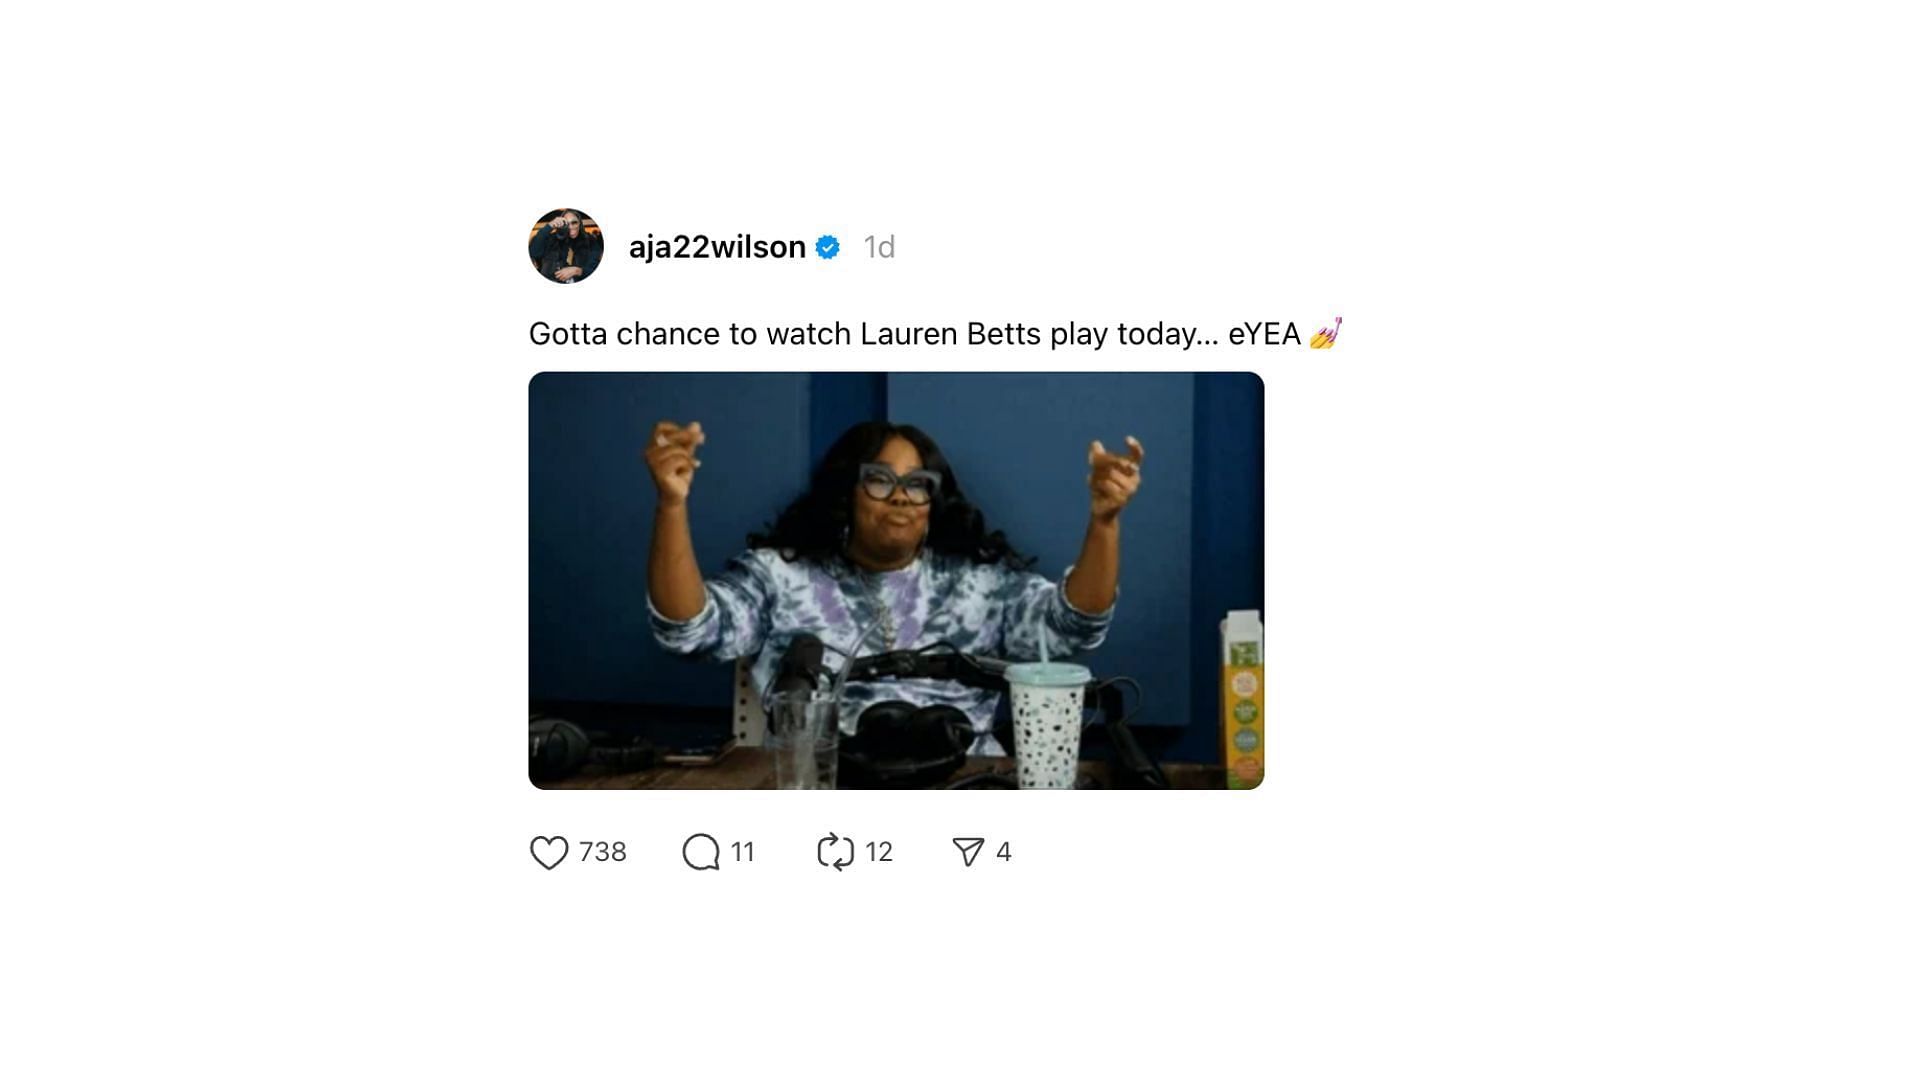Click the 4 shares count

pos(1004,852)
